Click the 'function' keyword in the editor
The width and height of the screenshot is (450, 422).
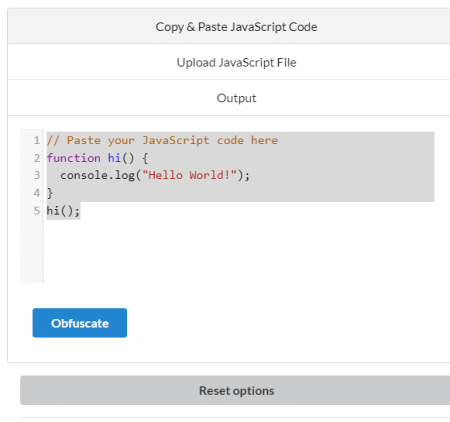74,158
